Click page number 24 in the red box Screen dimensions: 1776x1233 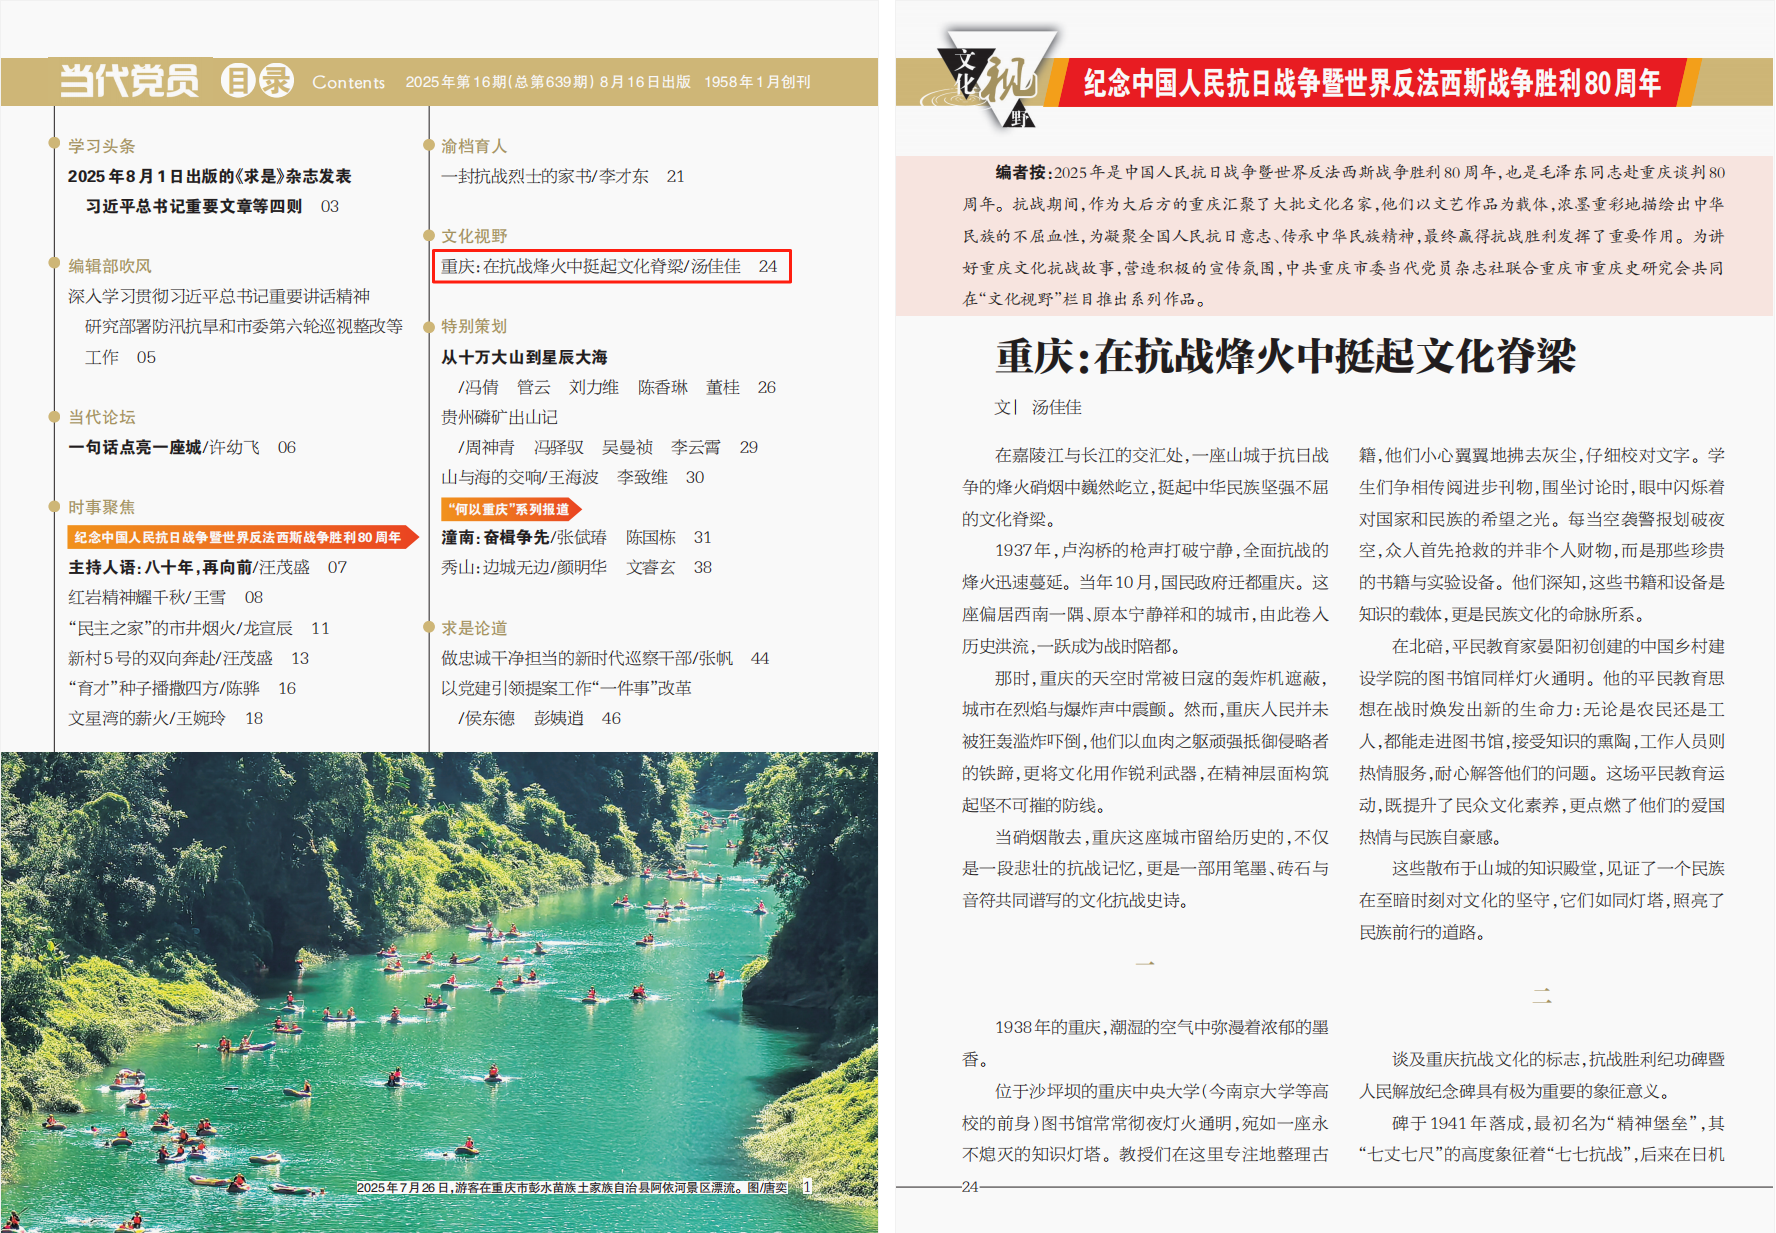coord(768,267)
